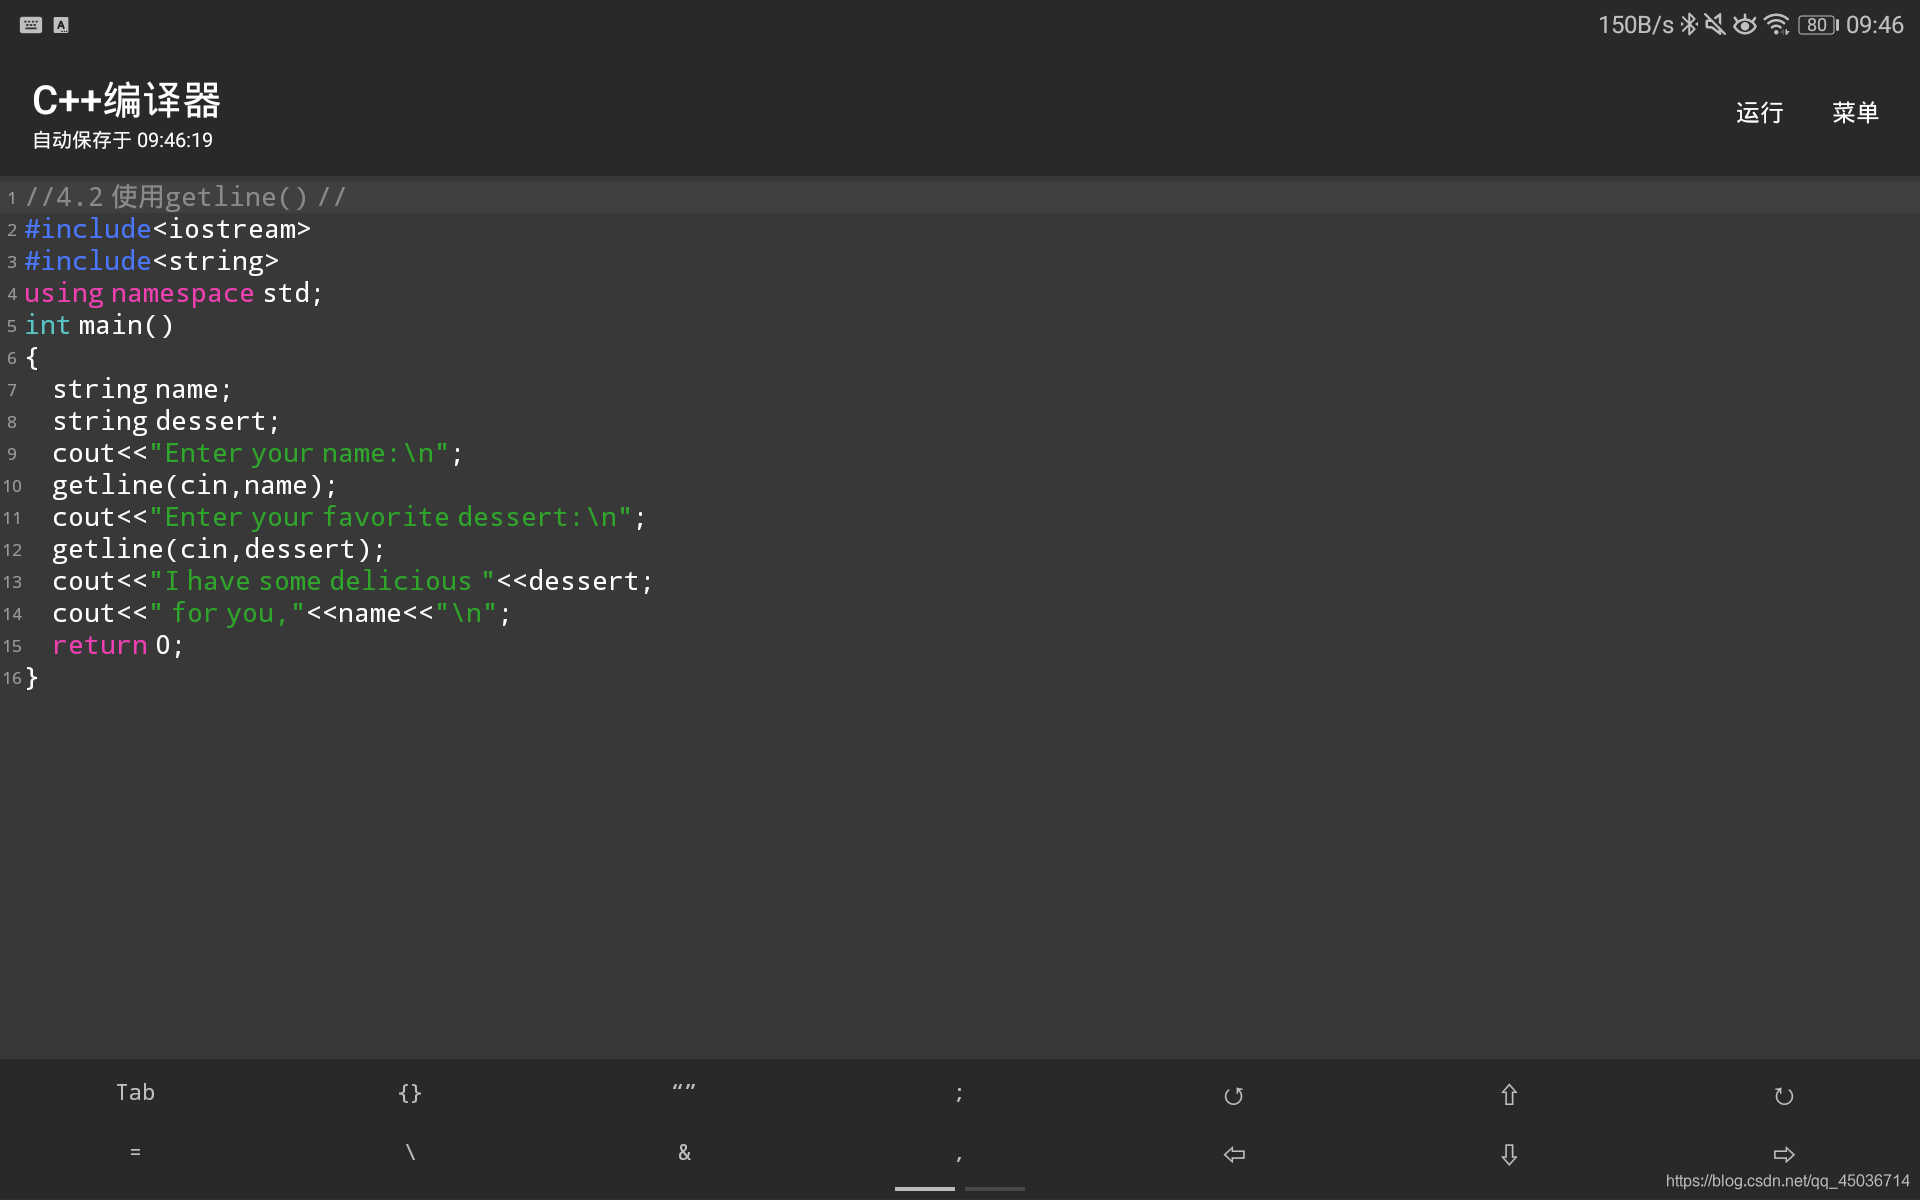1920x1200 pixels.
Task: Insert ampersand from shortcut bar
Action: [x=684, y=1153]
